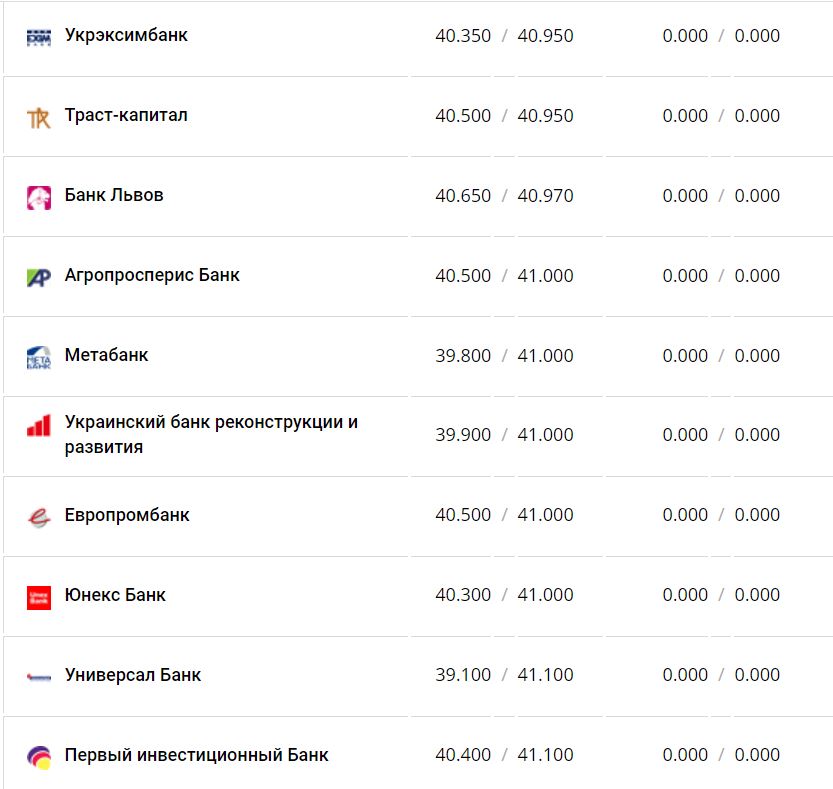Click the Банк Львов pink logo
The height and width of the screenshot is (789, 833).
click(38, 197)
